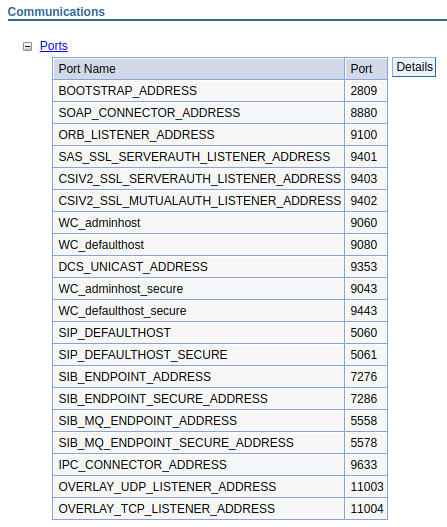Click the SIP_DEFAULTHOST entry
Image resolution: width=447 pixels, height=527 pixels.
click(x=114, y=333)
